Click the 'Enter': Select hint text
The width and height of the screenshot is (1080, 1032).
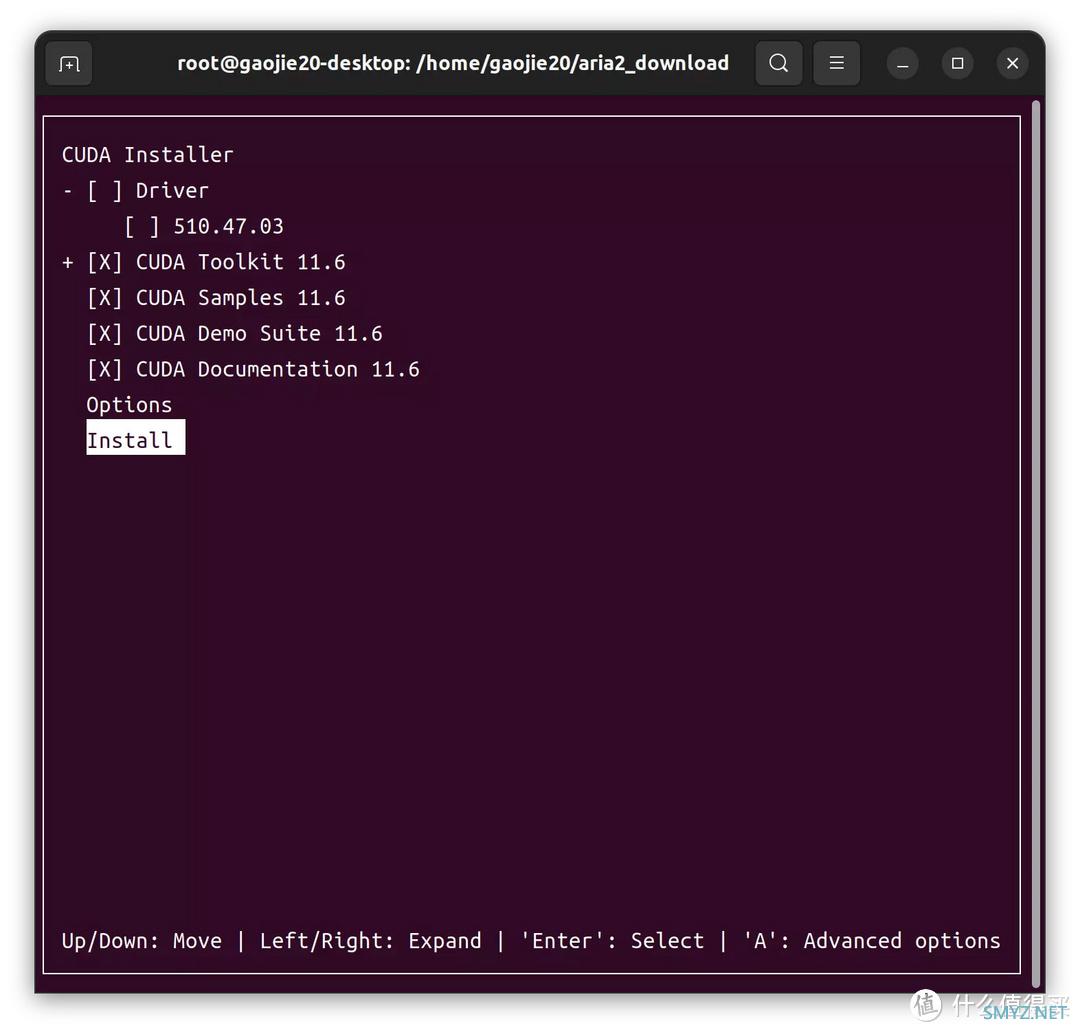point(612,941)
